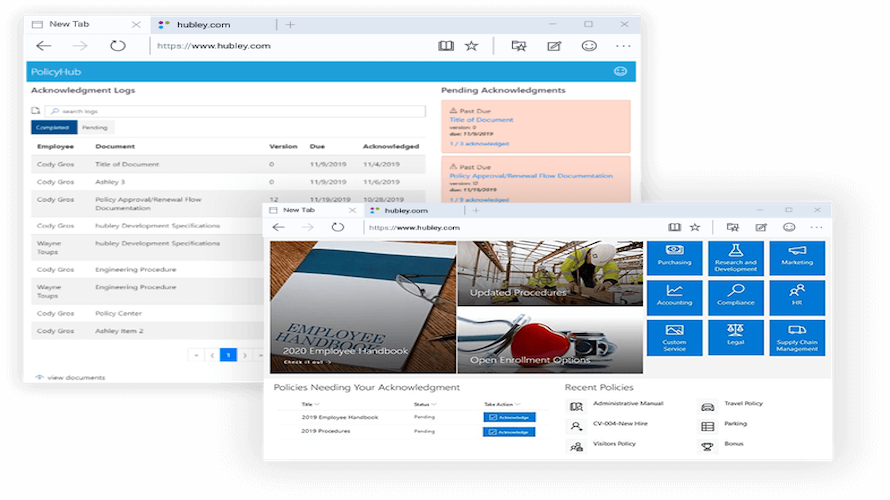Select the Completed logs tab
The image size is (890, 500).
[x=54, y=128]
